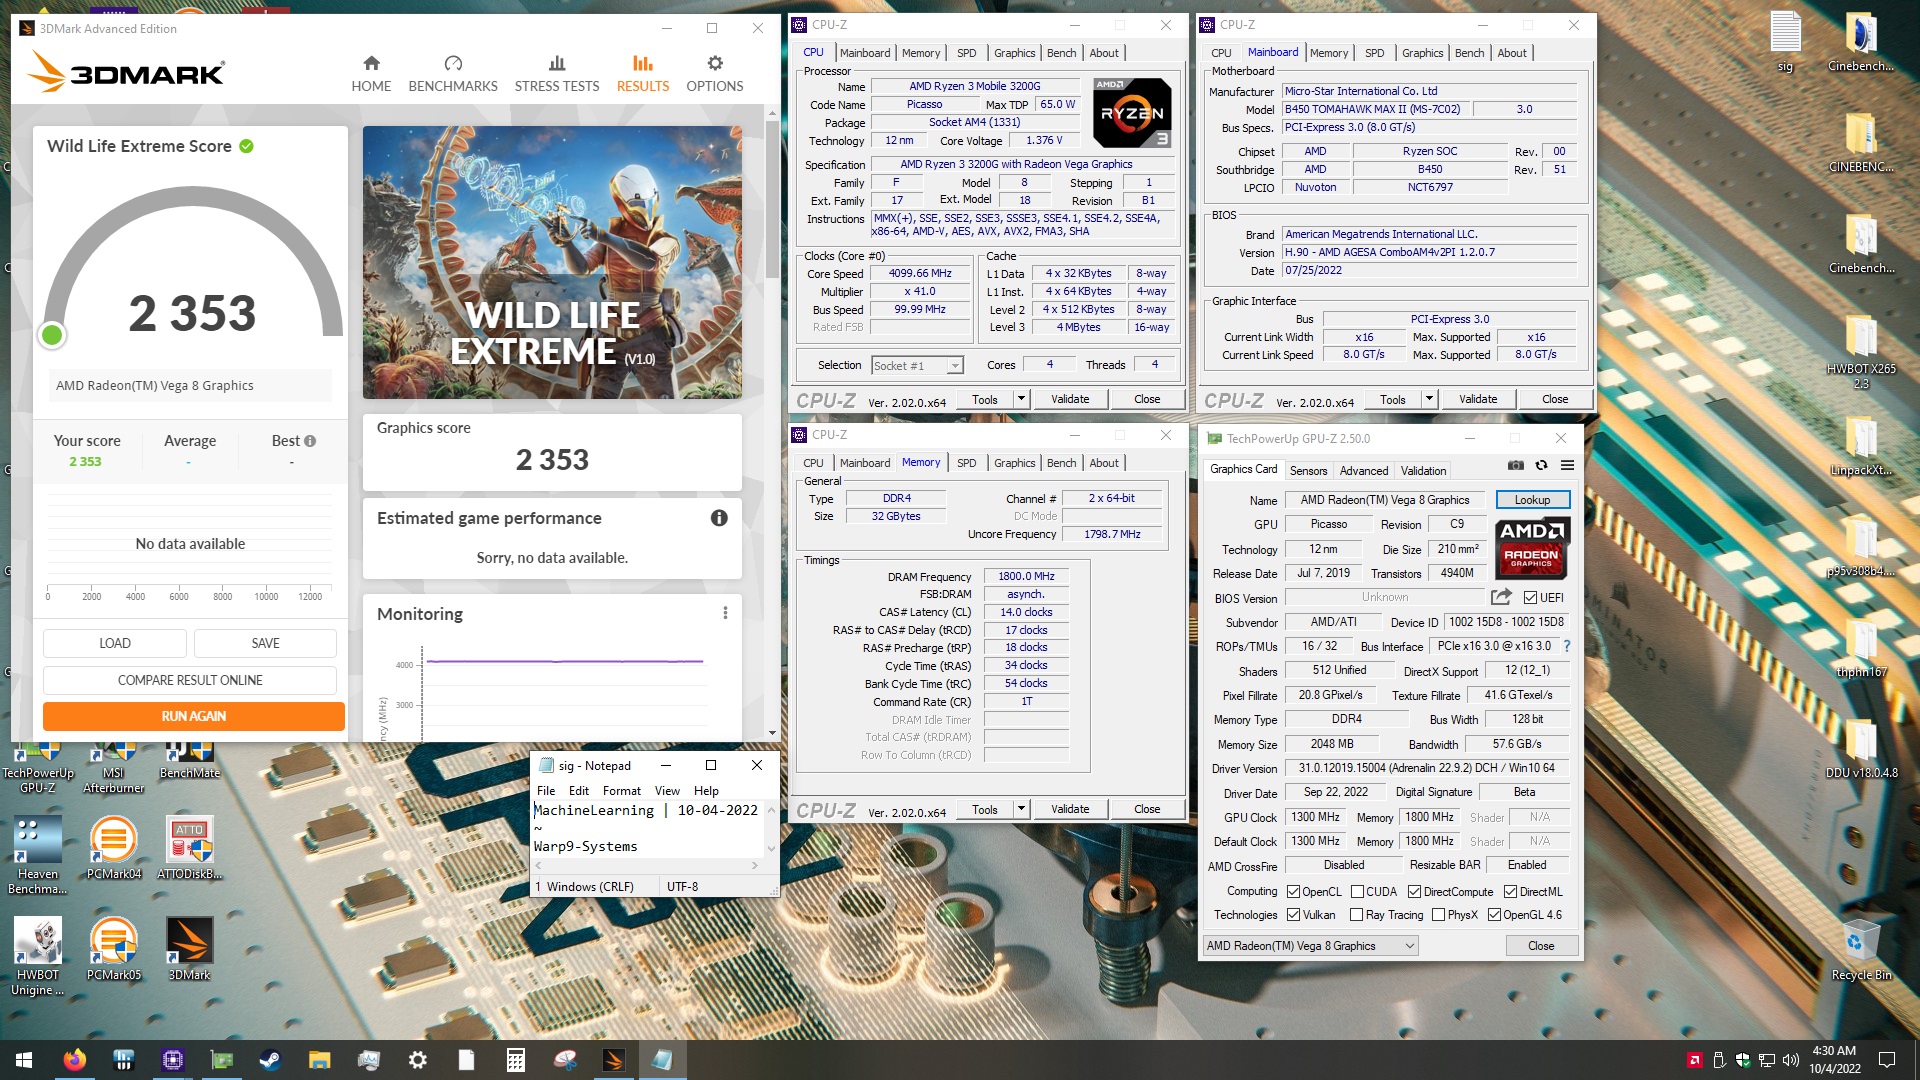Open 3DMark HOME section
This screenshot has width=1920, height=1080.
tap(371, 74)
